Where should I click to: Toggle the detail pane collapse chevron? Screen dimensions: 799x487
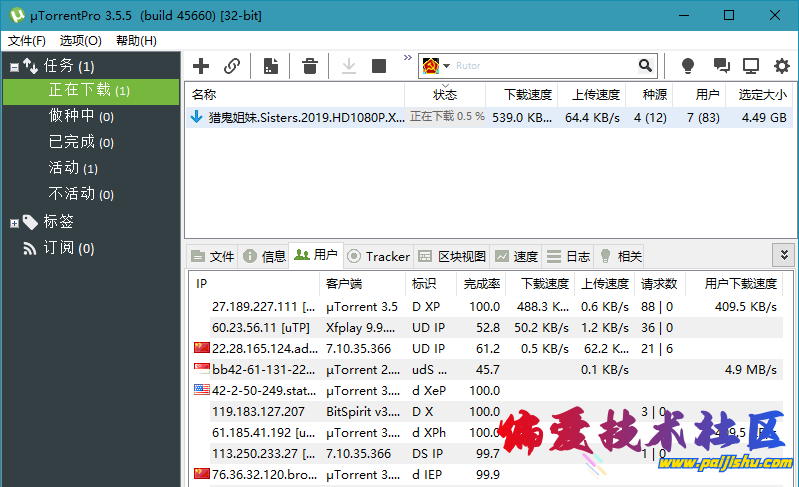[784, 255]
